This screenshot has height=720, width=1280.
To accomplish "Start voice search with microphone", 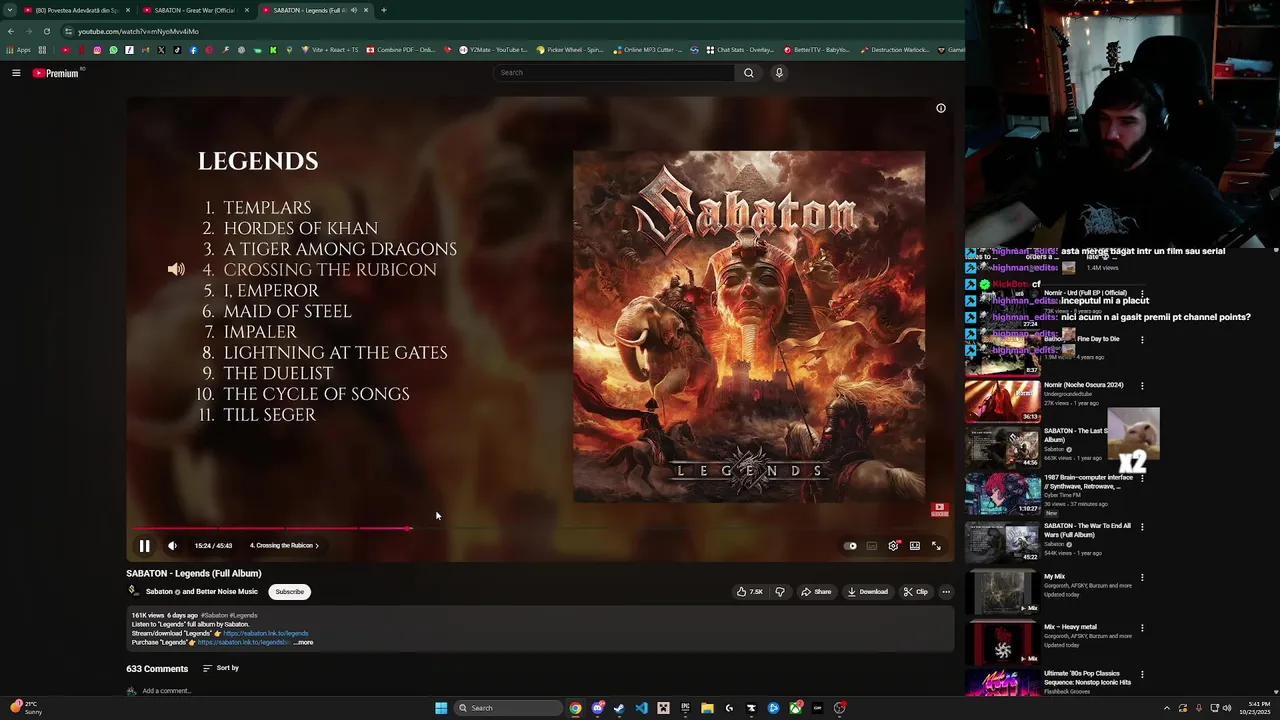I will point(779,73).
